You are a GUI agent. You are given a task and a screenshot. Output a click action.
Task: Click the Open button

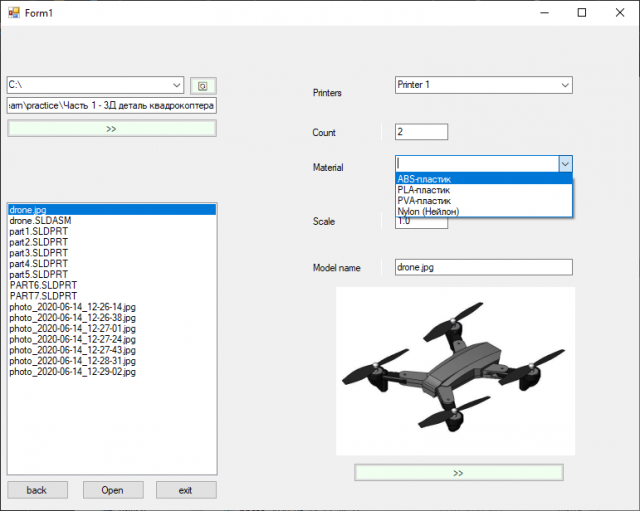tap(112, 490)
